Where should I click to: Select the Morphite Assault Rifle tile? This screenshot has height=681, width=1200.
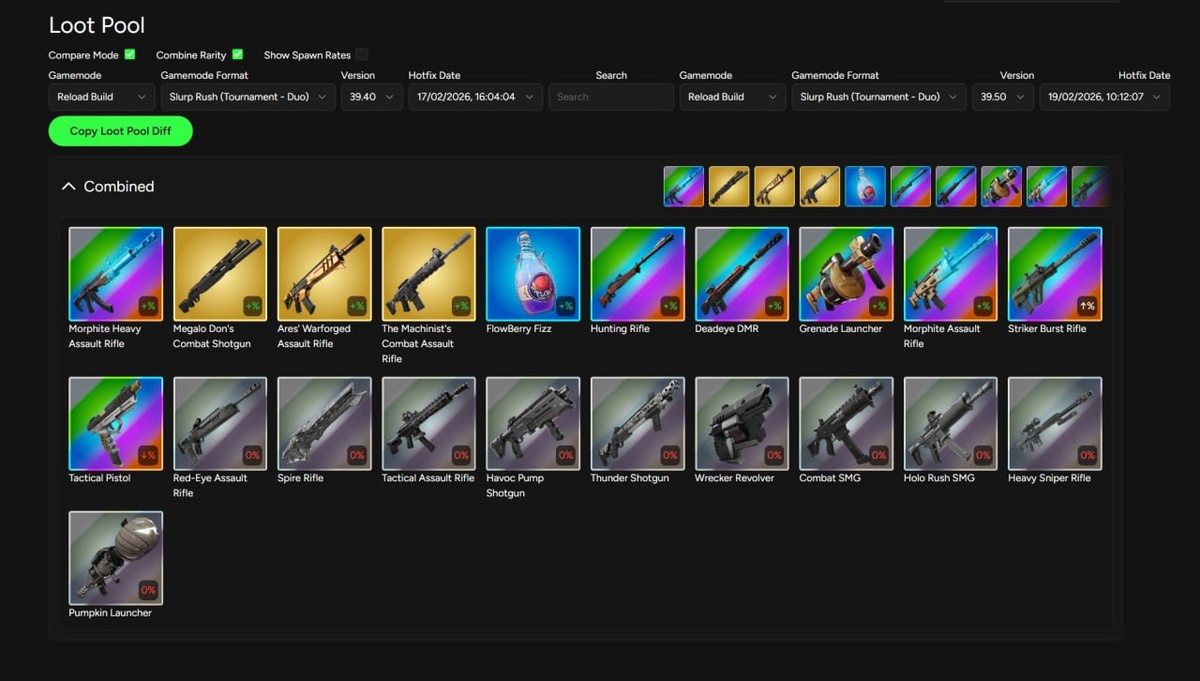point(950,274)
